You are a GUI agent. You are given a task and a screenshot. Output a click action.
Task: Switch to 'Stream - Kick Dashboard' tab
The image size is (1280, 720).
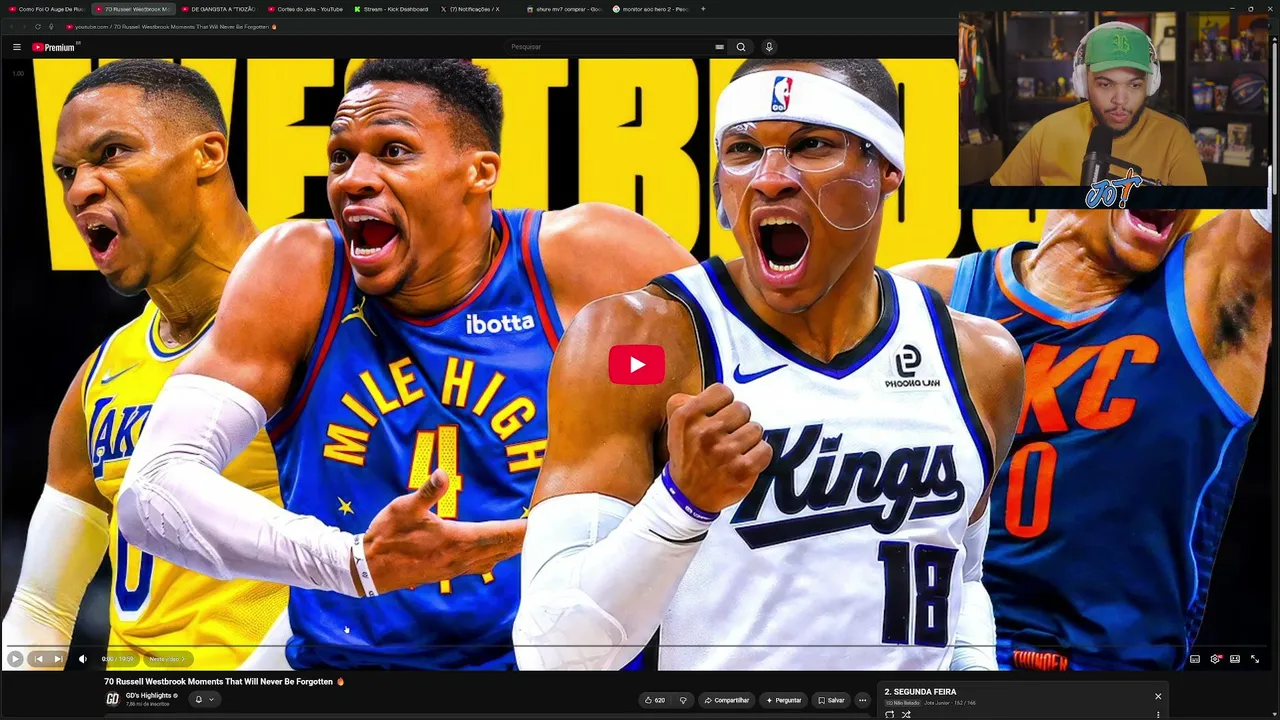tap(392, 9)
